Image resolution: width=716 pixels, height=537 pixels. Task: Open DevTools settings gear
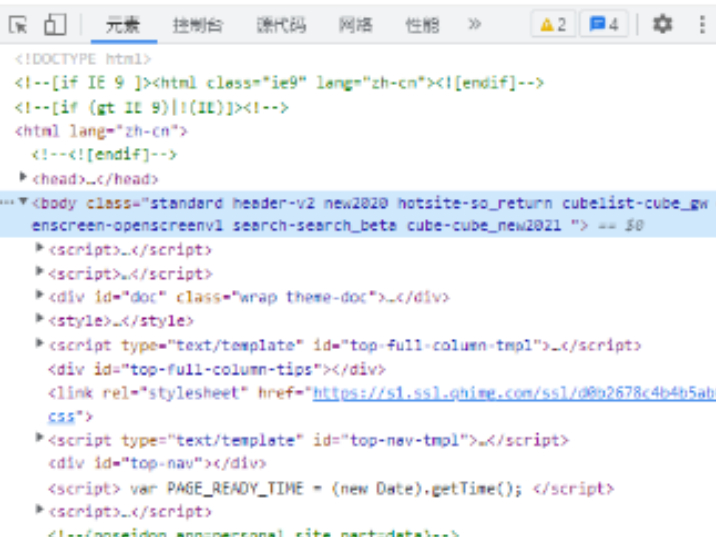[x=662, y=24]
